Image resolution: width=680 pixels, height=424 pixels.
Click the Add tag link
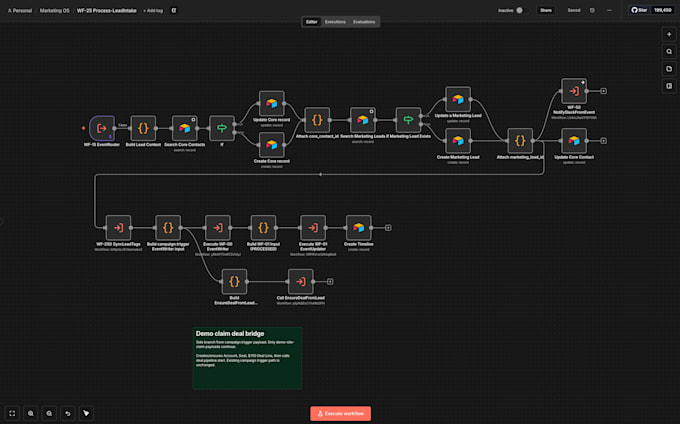pyautogui.click(x=153, y=10)
